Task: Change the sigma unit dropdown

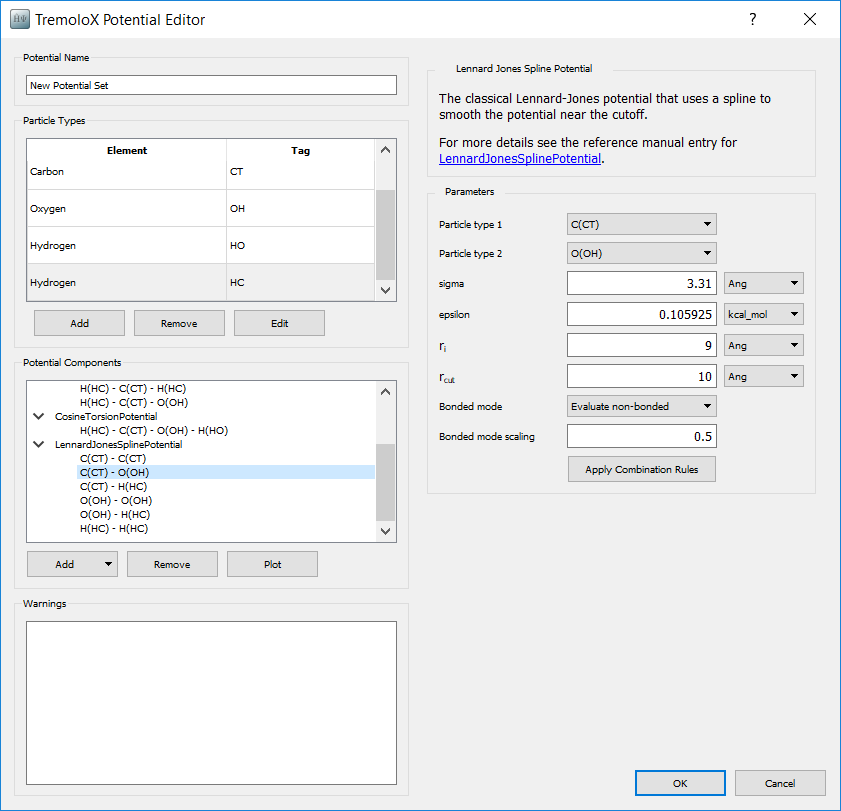Action: (x=764, y=283)
